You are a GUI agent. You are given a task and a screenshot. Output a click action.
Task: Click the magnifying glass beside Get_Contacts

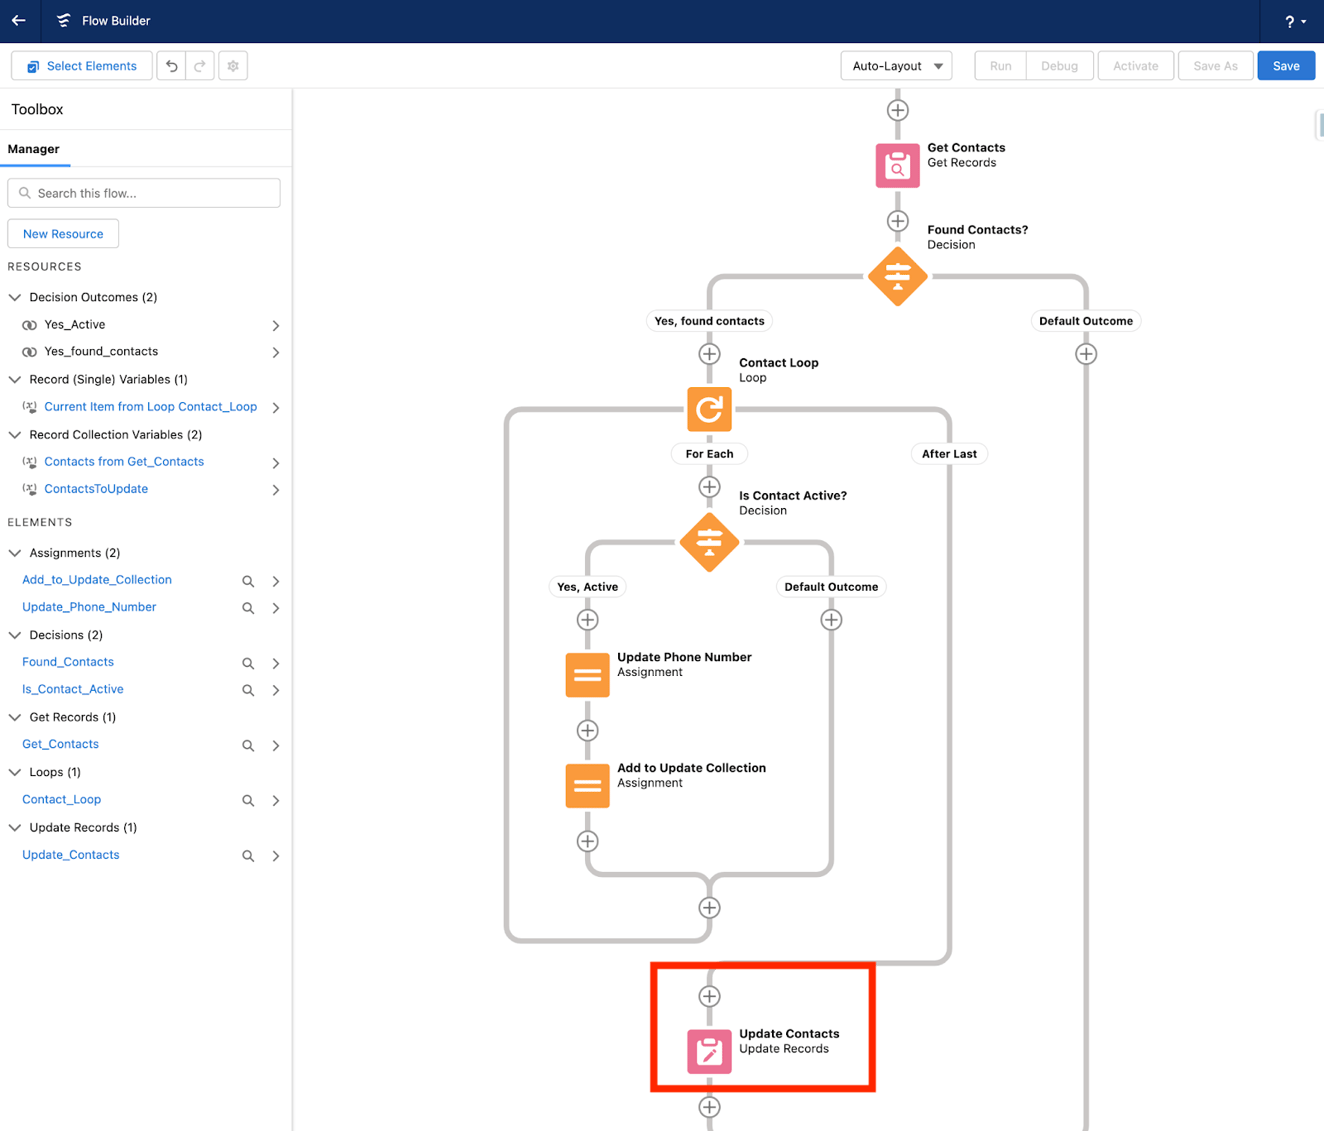click(247, 745)
